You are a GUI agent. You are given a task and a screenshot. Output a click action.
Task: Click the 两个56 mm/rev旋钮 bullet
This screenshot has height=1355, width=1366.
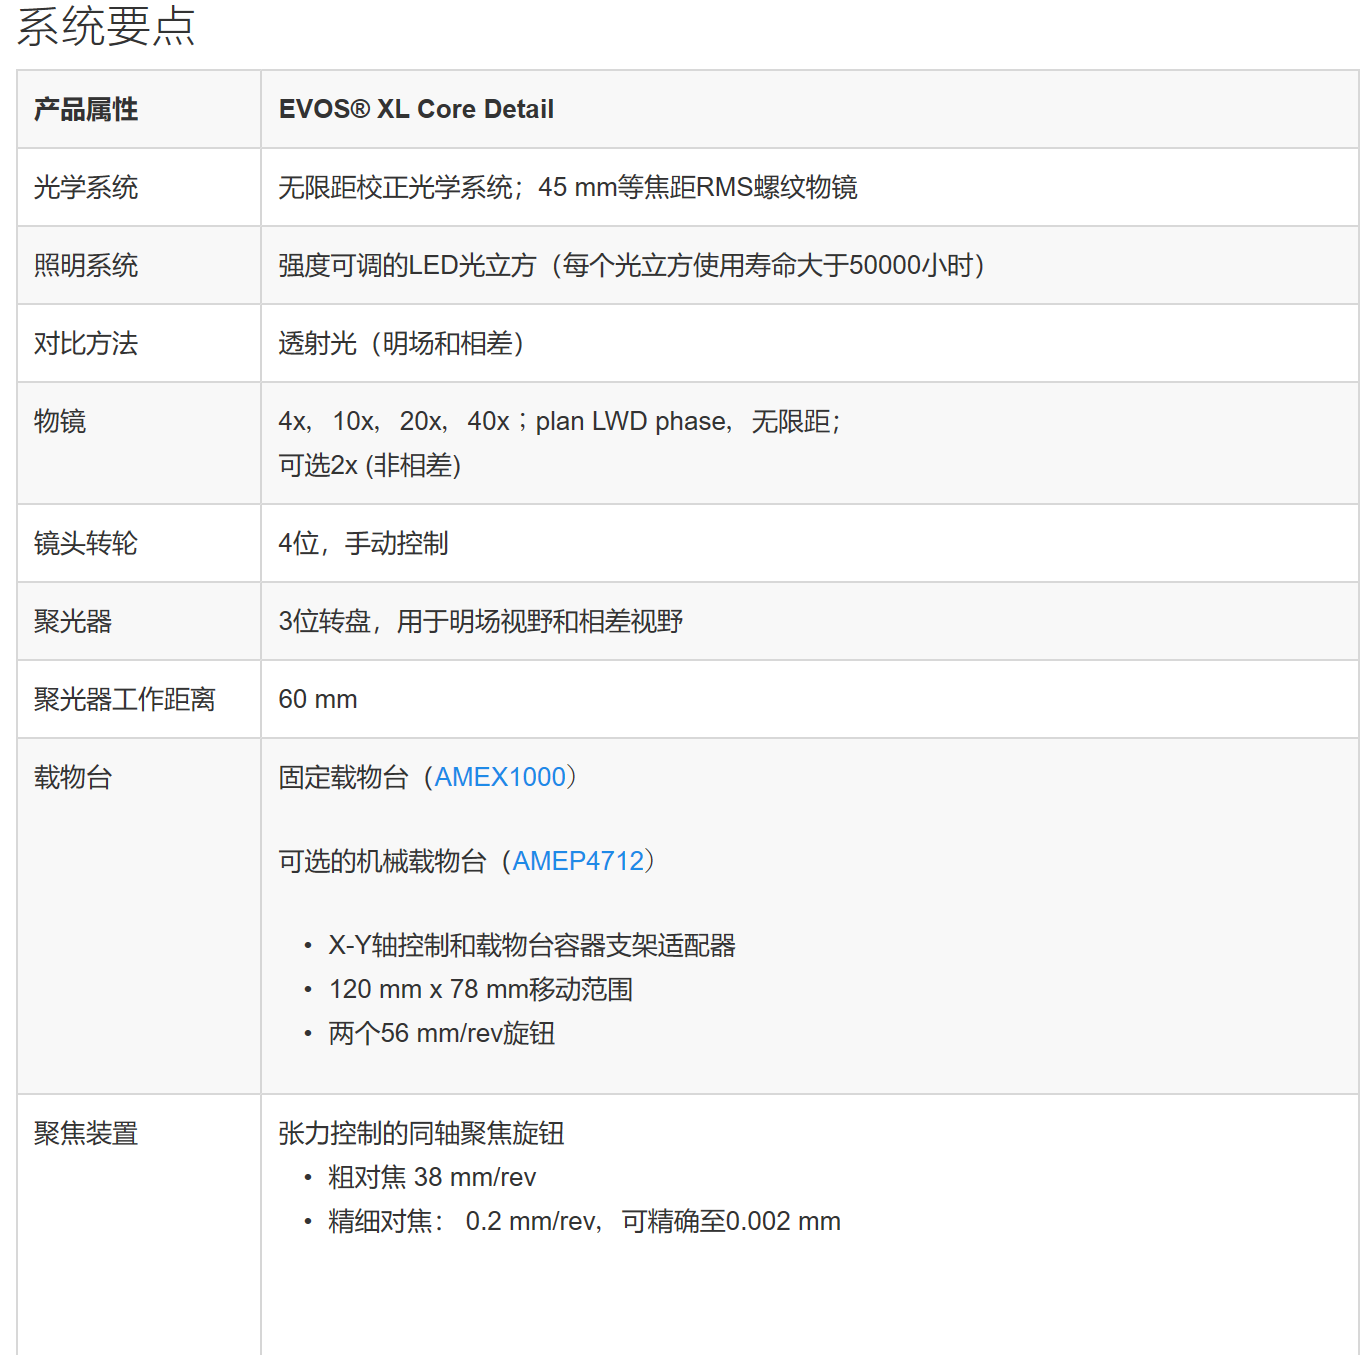click(442, 1033)
